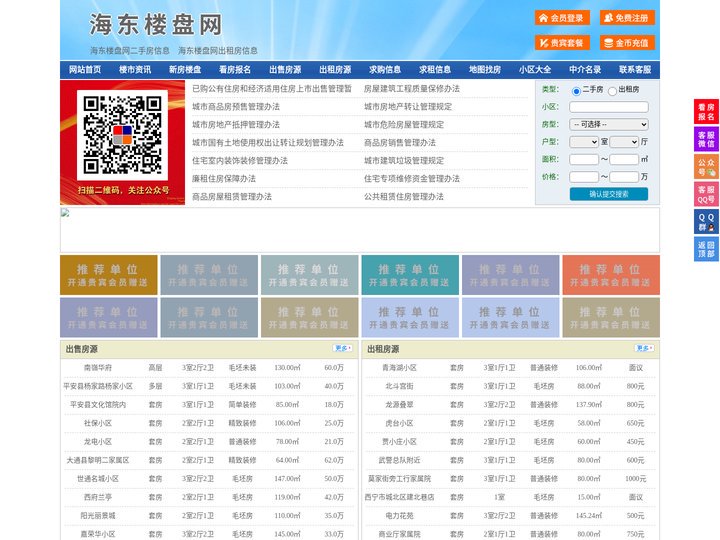720x540 pixels.
Task: Expand the 房型 可选择 dropdown
Action: 609,124
